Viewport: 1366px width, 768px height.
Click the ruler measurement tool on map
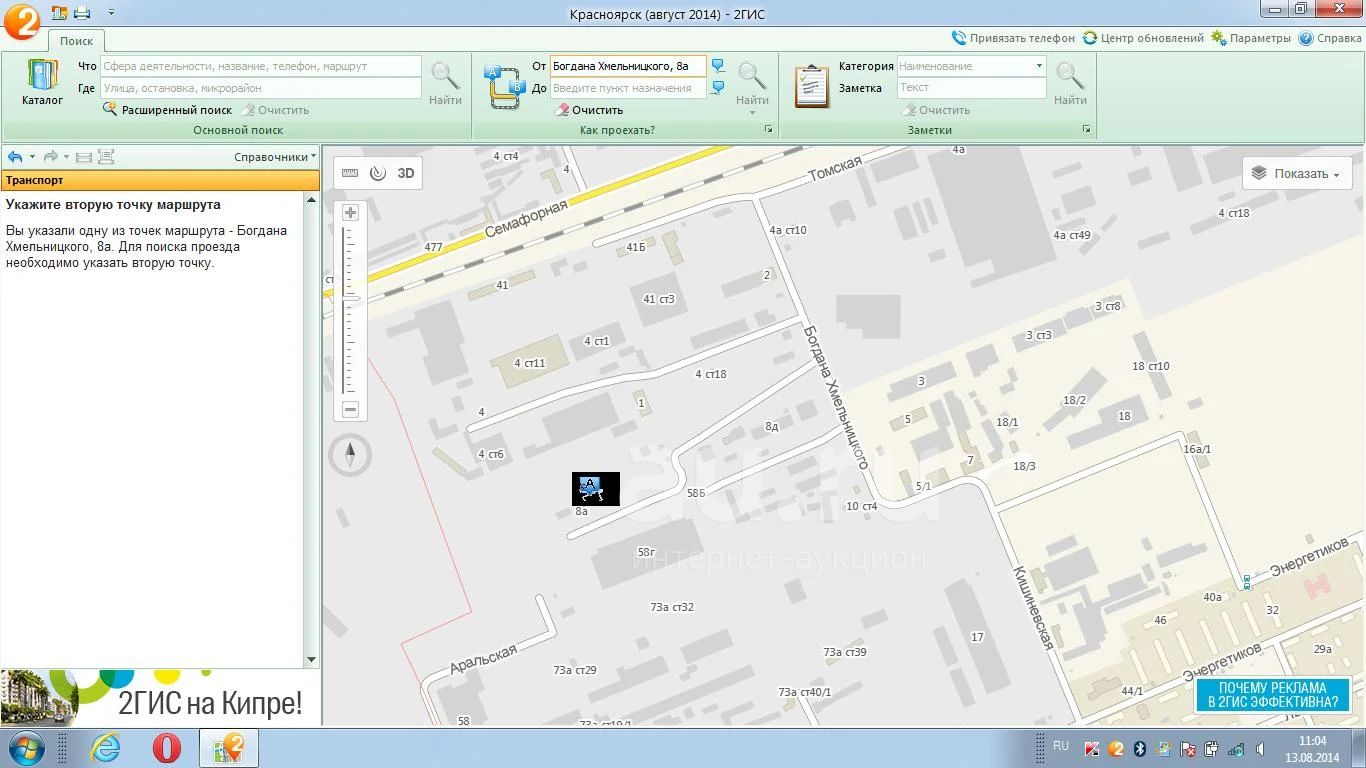(x=350, y=173)
